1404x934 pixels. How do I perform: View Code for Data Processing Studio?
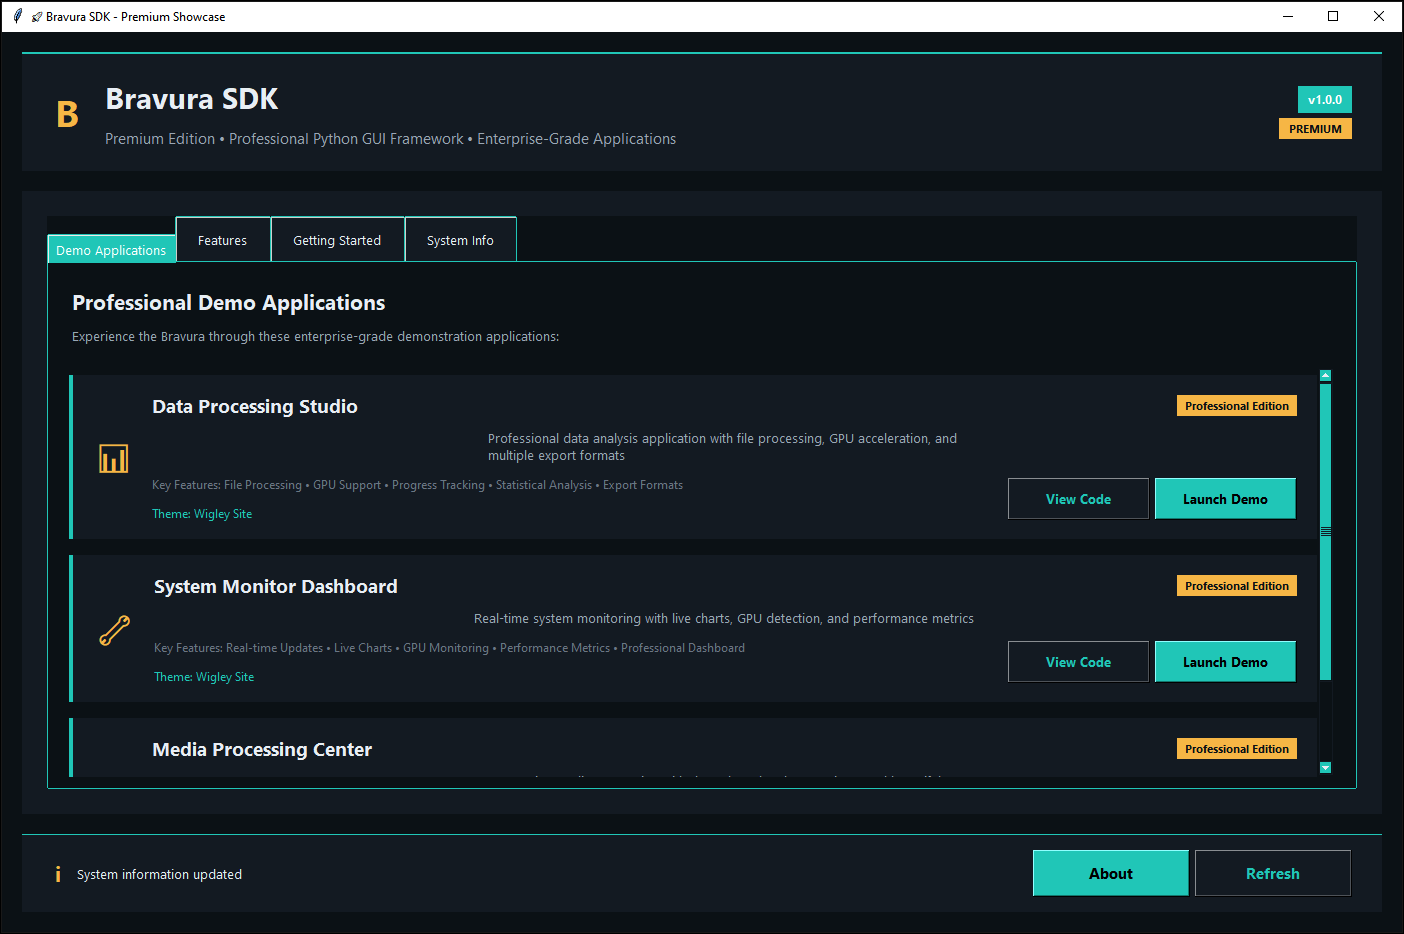[1078, 499]
